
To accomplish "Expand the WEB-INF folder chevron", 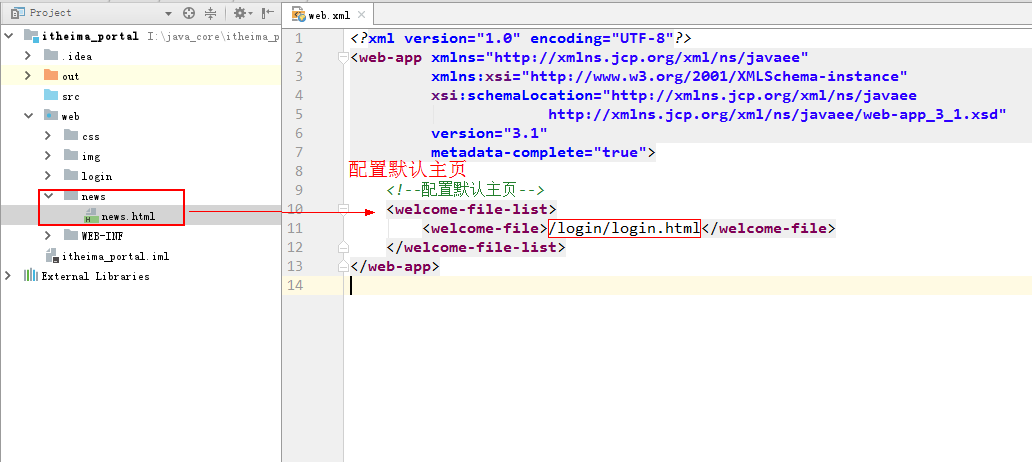I will tap(48, 236).
